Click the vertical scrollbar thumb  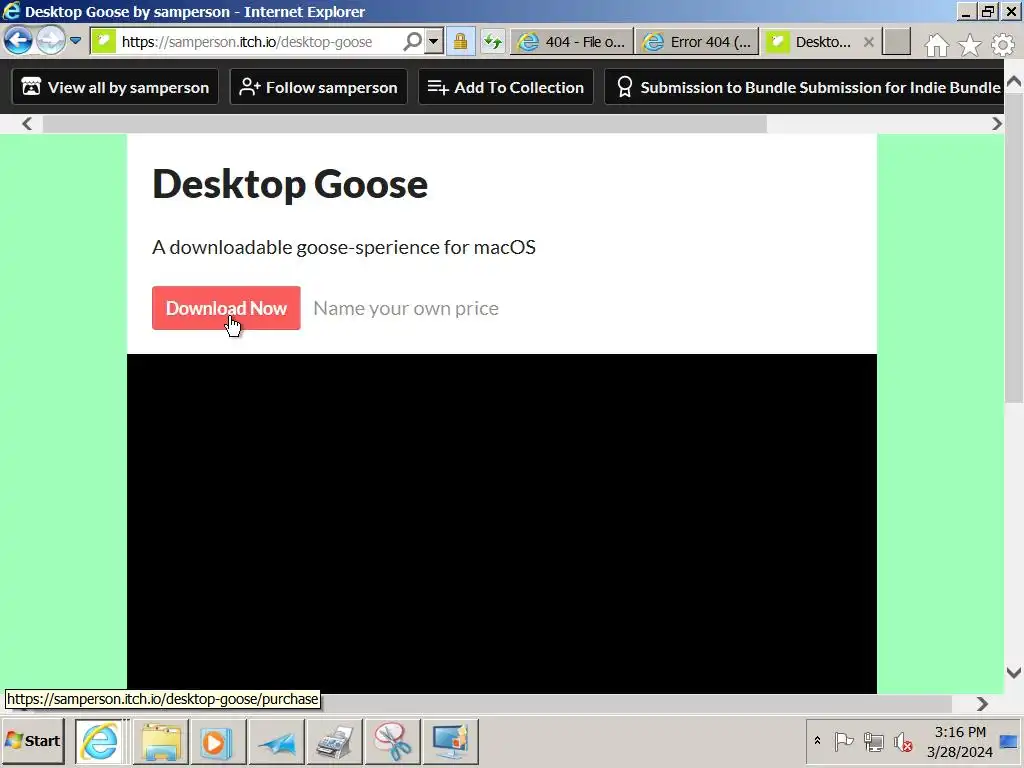[x=1014, y=248]
